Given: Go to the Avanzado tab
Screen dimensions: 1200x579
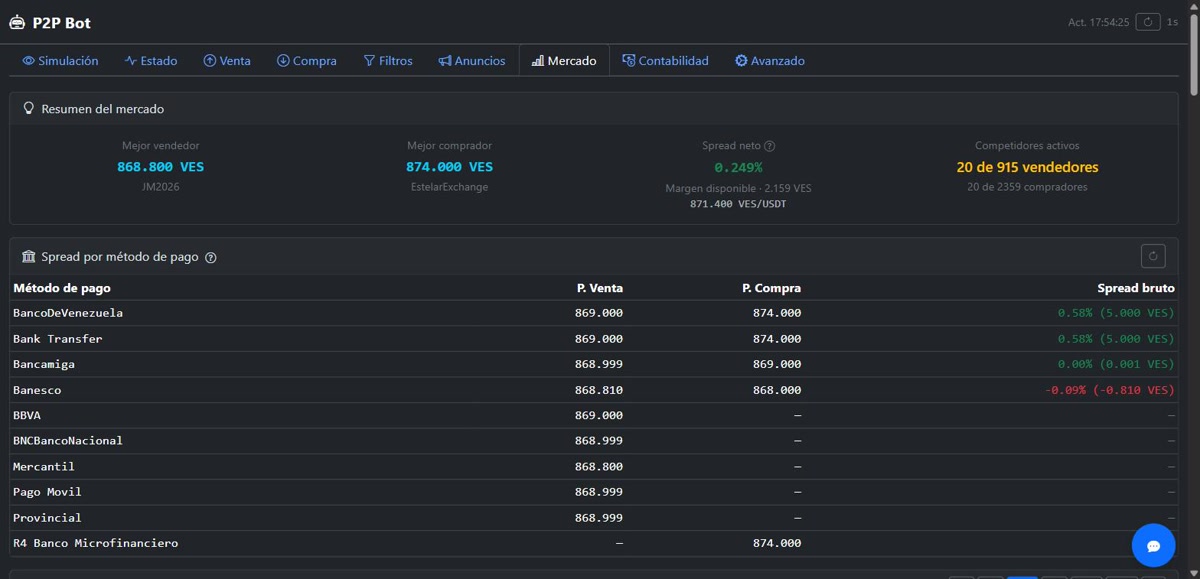Looking at the screenshot, I should 770,61.
